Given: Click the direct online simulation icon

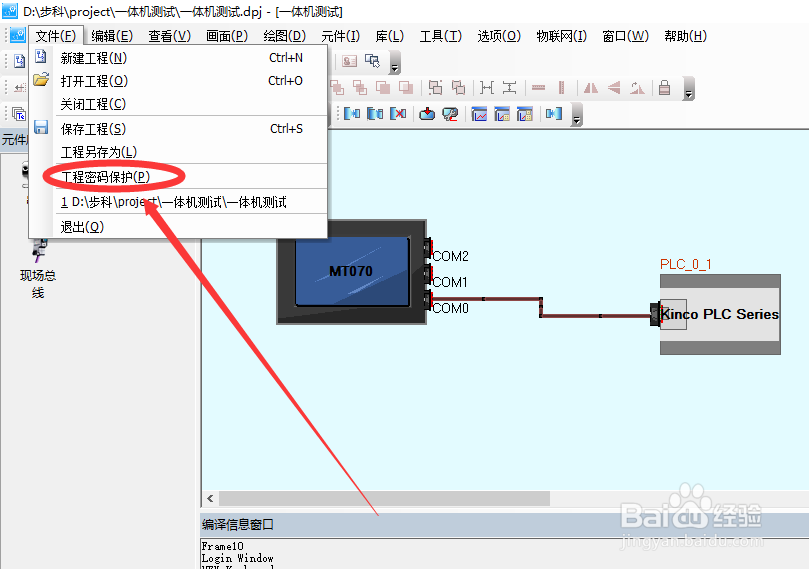Looking at the screenshot, I should click(525, 113).
